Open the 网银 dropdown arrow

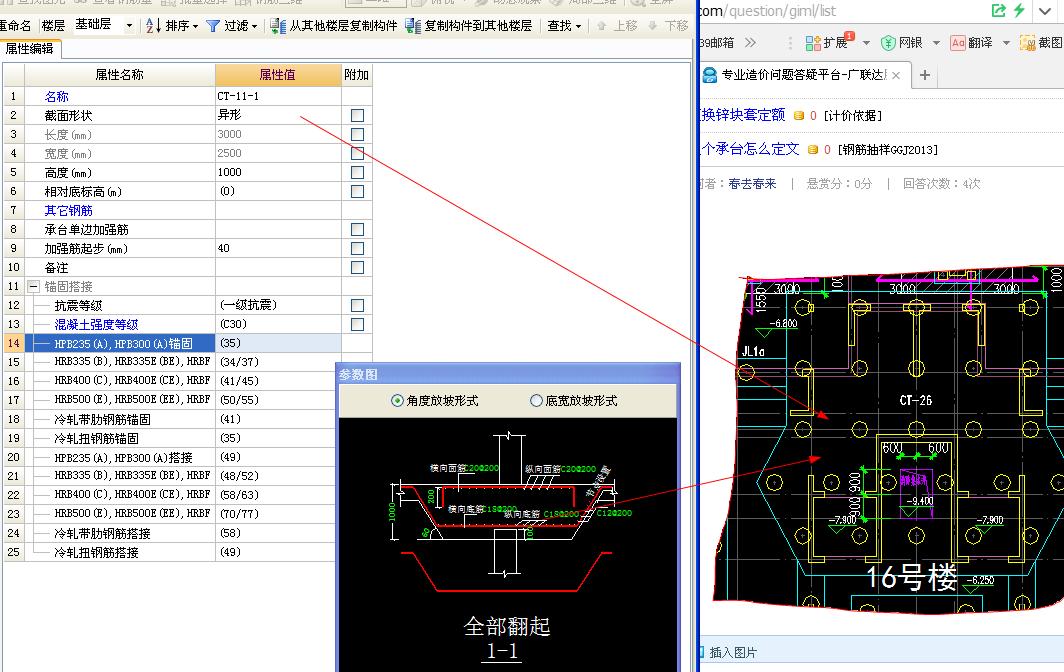click(936, 43)
